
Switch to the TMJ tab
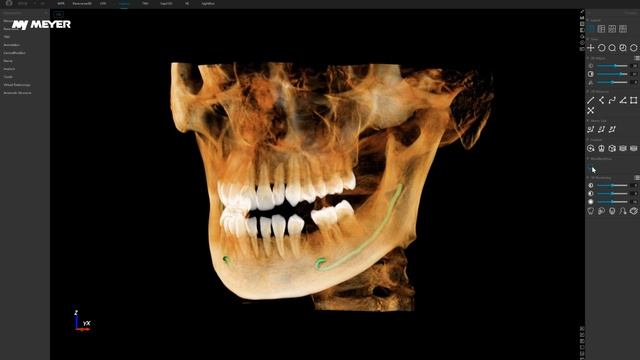[x=145, y=3]
